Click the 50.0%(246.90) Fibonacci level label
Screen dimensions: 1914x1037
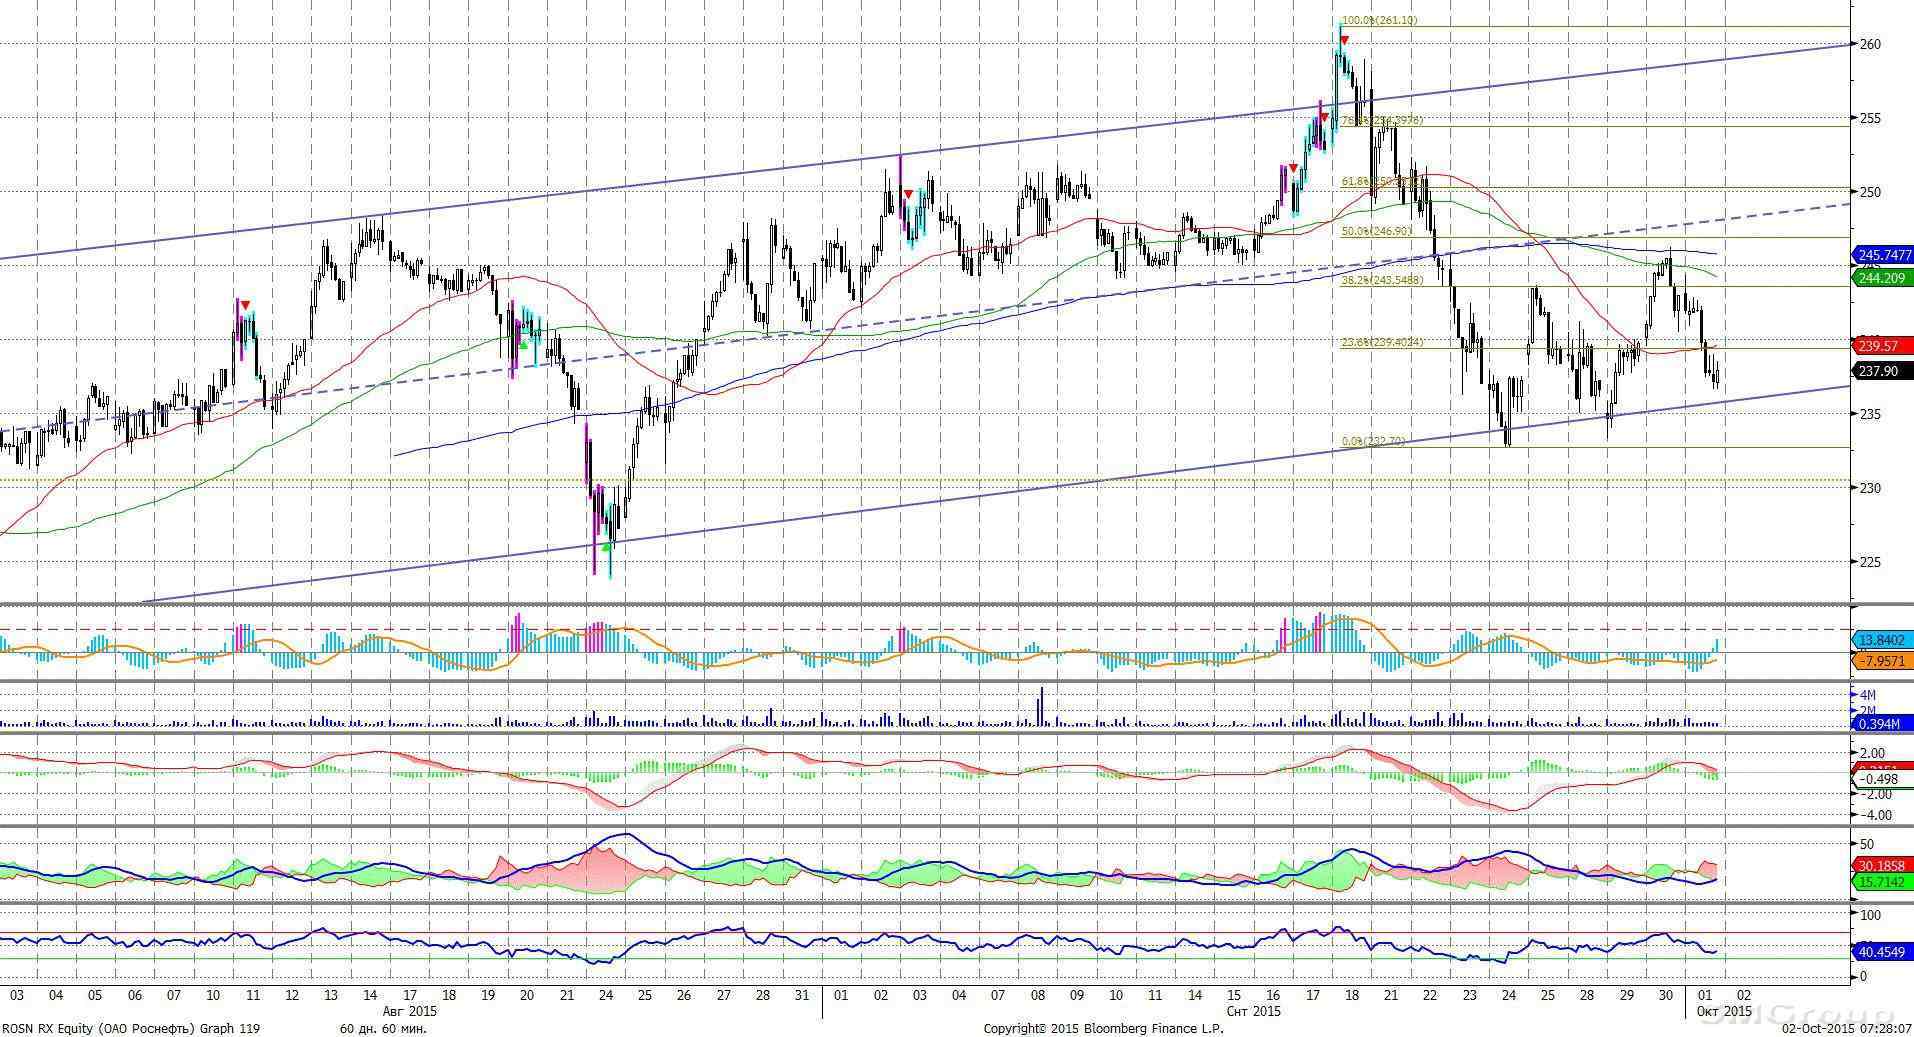click(x=1376, y=231)
